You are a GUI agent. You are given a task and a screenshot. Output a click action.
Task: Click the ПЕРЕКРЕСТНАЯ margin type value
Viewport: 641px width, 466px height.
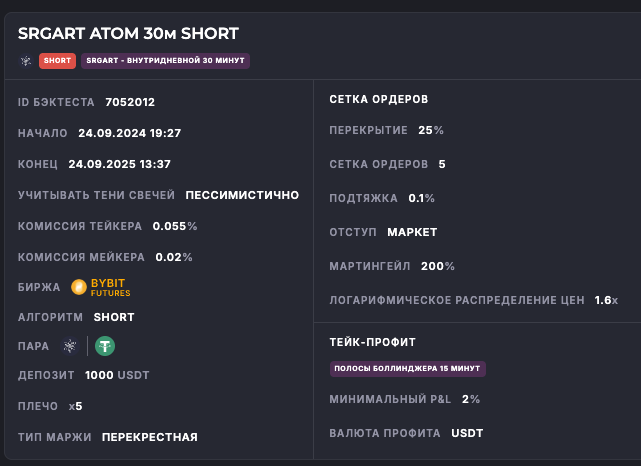coord(150,437)
